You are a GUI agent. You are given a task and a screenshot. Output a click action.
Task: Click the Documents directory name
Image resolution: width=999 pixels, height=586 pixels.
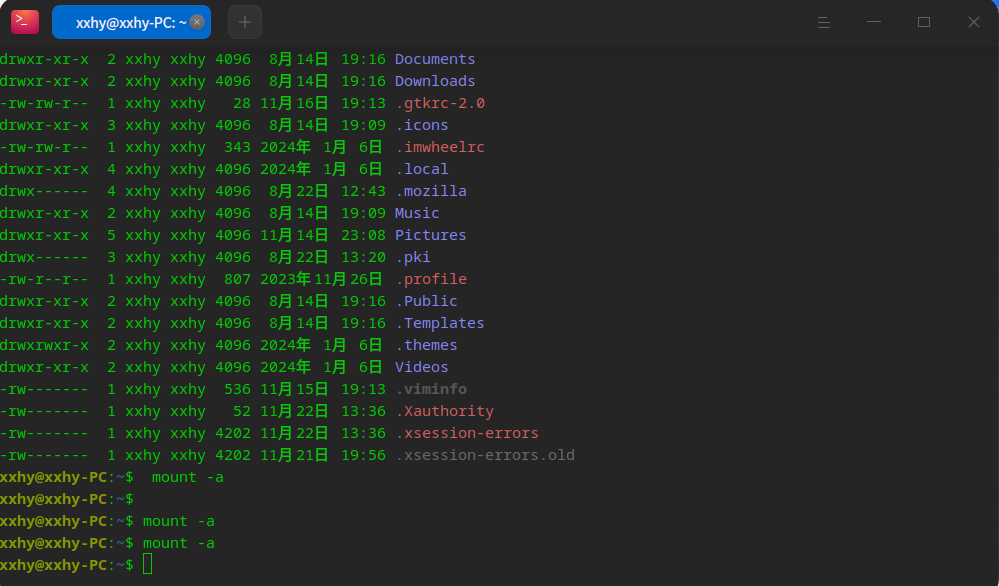(435, 59)
